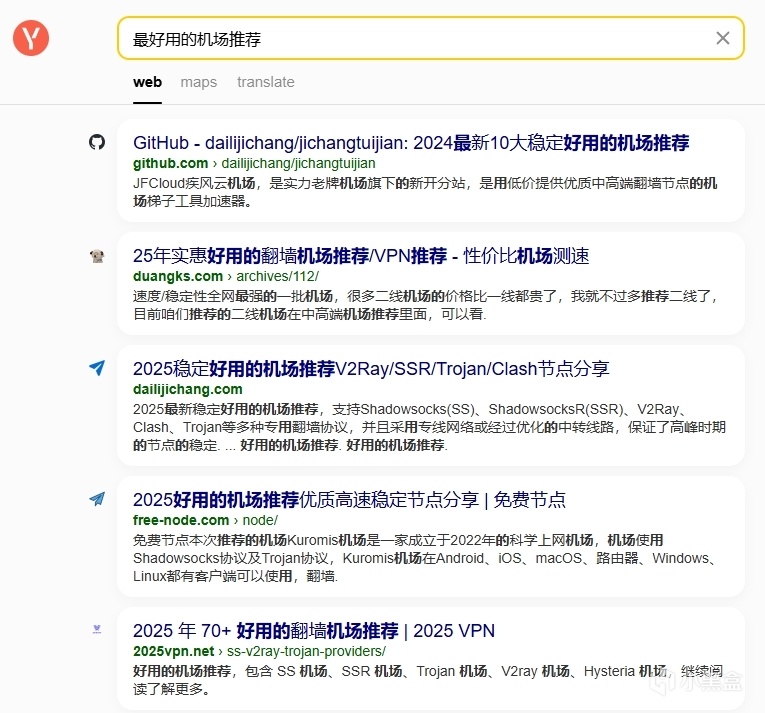Click the Yandex logo icon
The image size is (765, 713).
(31, 38)
